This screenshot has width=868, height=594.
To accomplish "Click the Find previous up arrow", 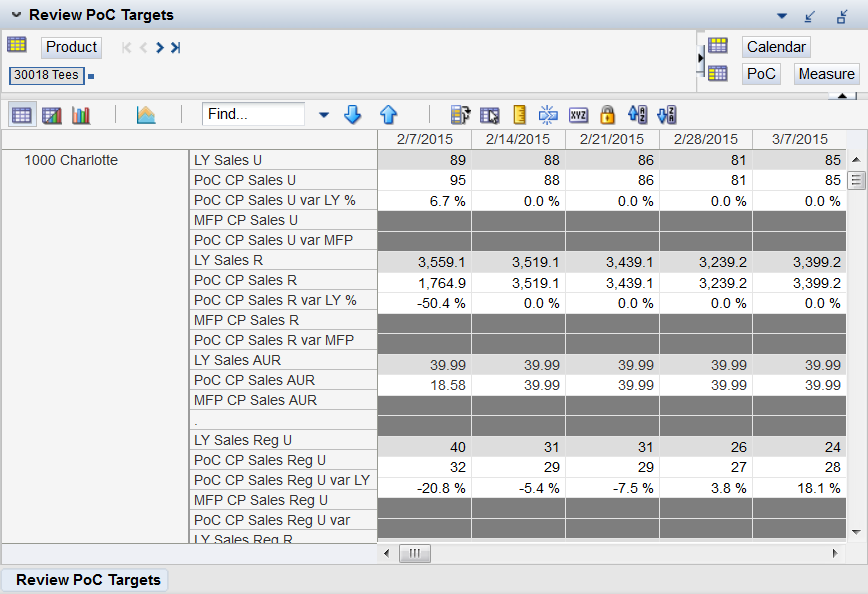I will [388, 115].
